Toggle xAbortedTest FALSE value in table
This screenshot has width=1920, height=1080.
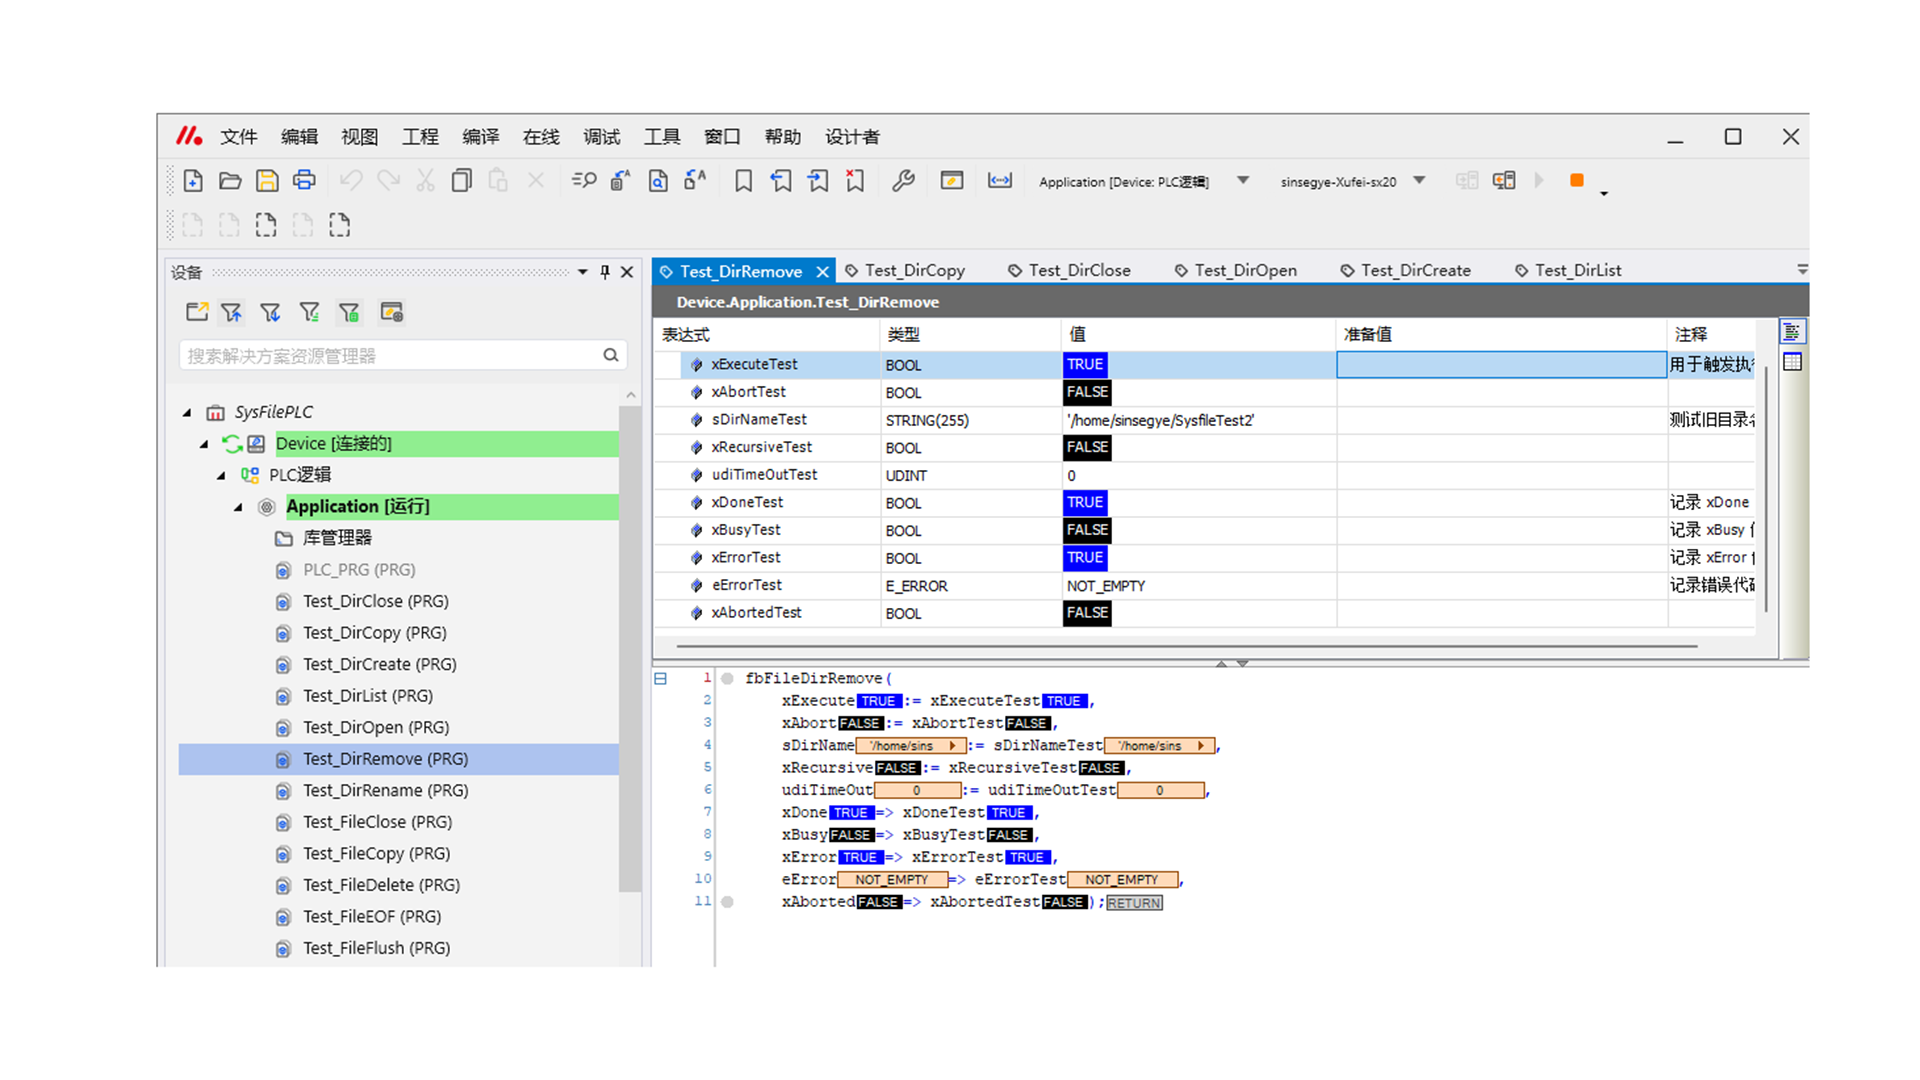pyautogui.click(x=1087, y=612)
